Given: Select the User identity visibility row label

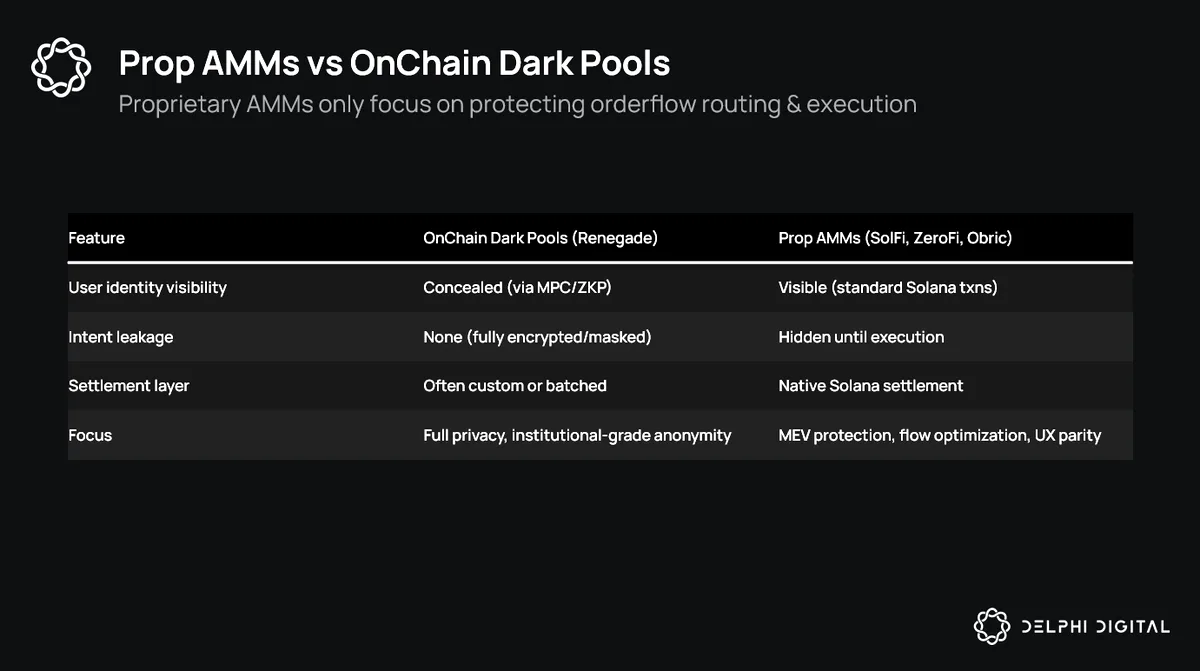Looking at the screenshot, I should point(147,287).
